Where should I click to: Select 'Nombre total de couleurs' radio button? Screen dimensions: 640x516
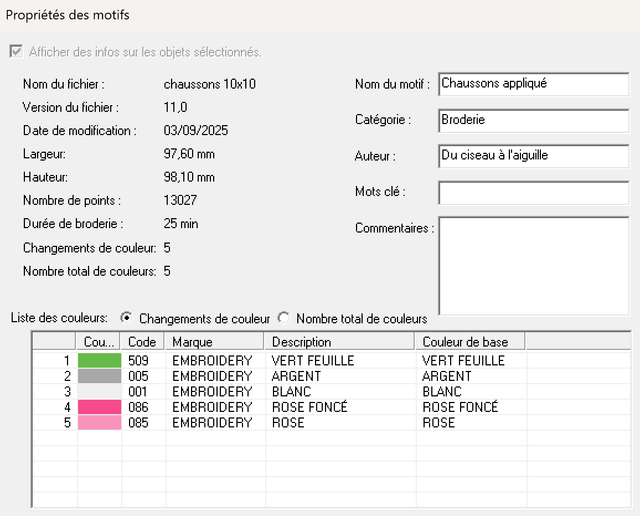tap(283, 318)
